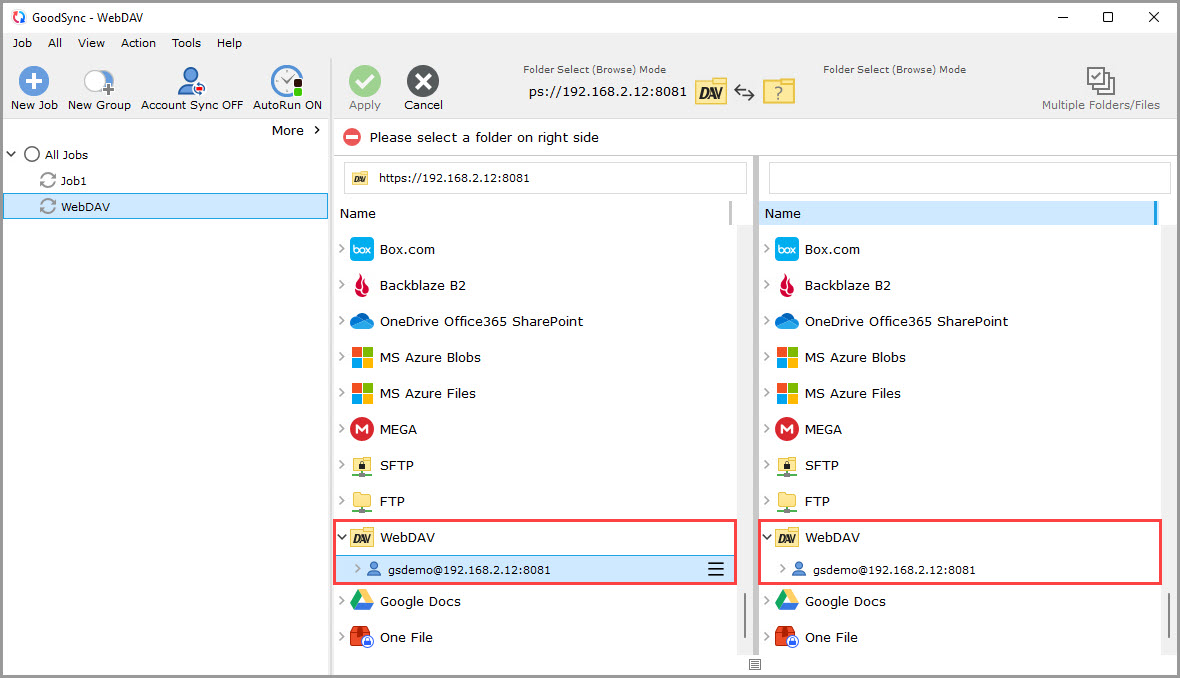1180x678 pixels.
Task: Click the Cancel X icon
Action: point(423,81)
